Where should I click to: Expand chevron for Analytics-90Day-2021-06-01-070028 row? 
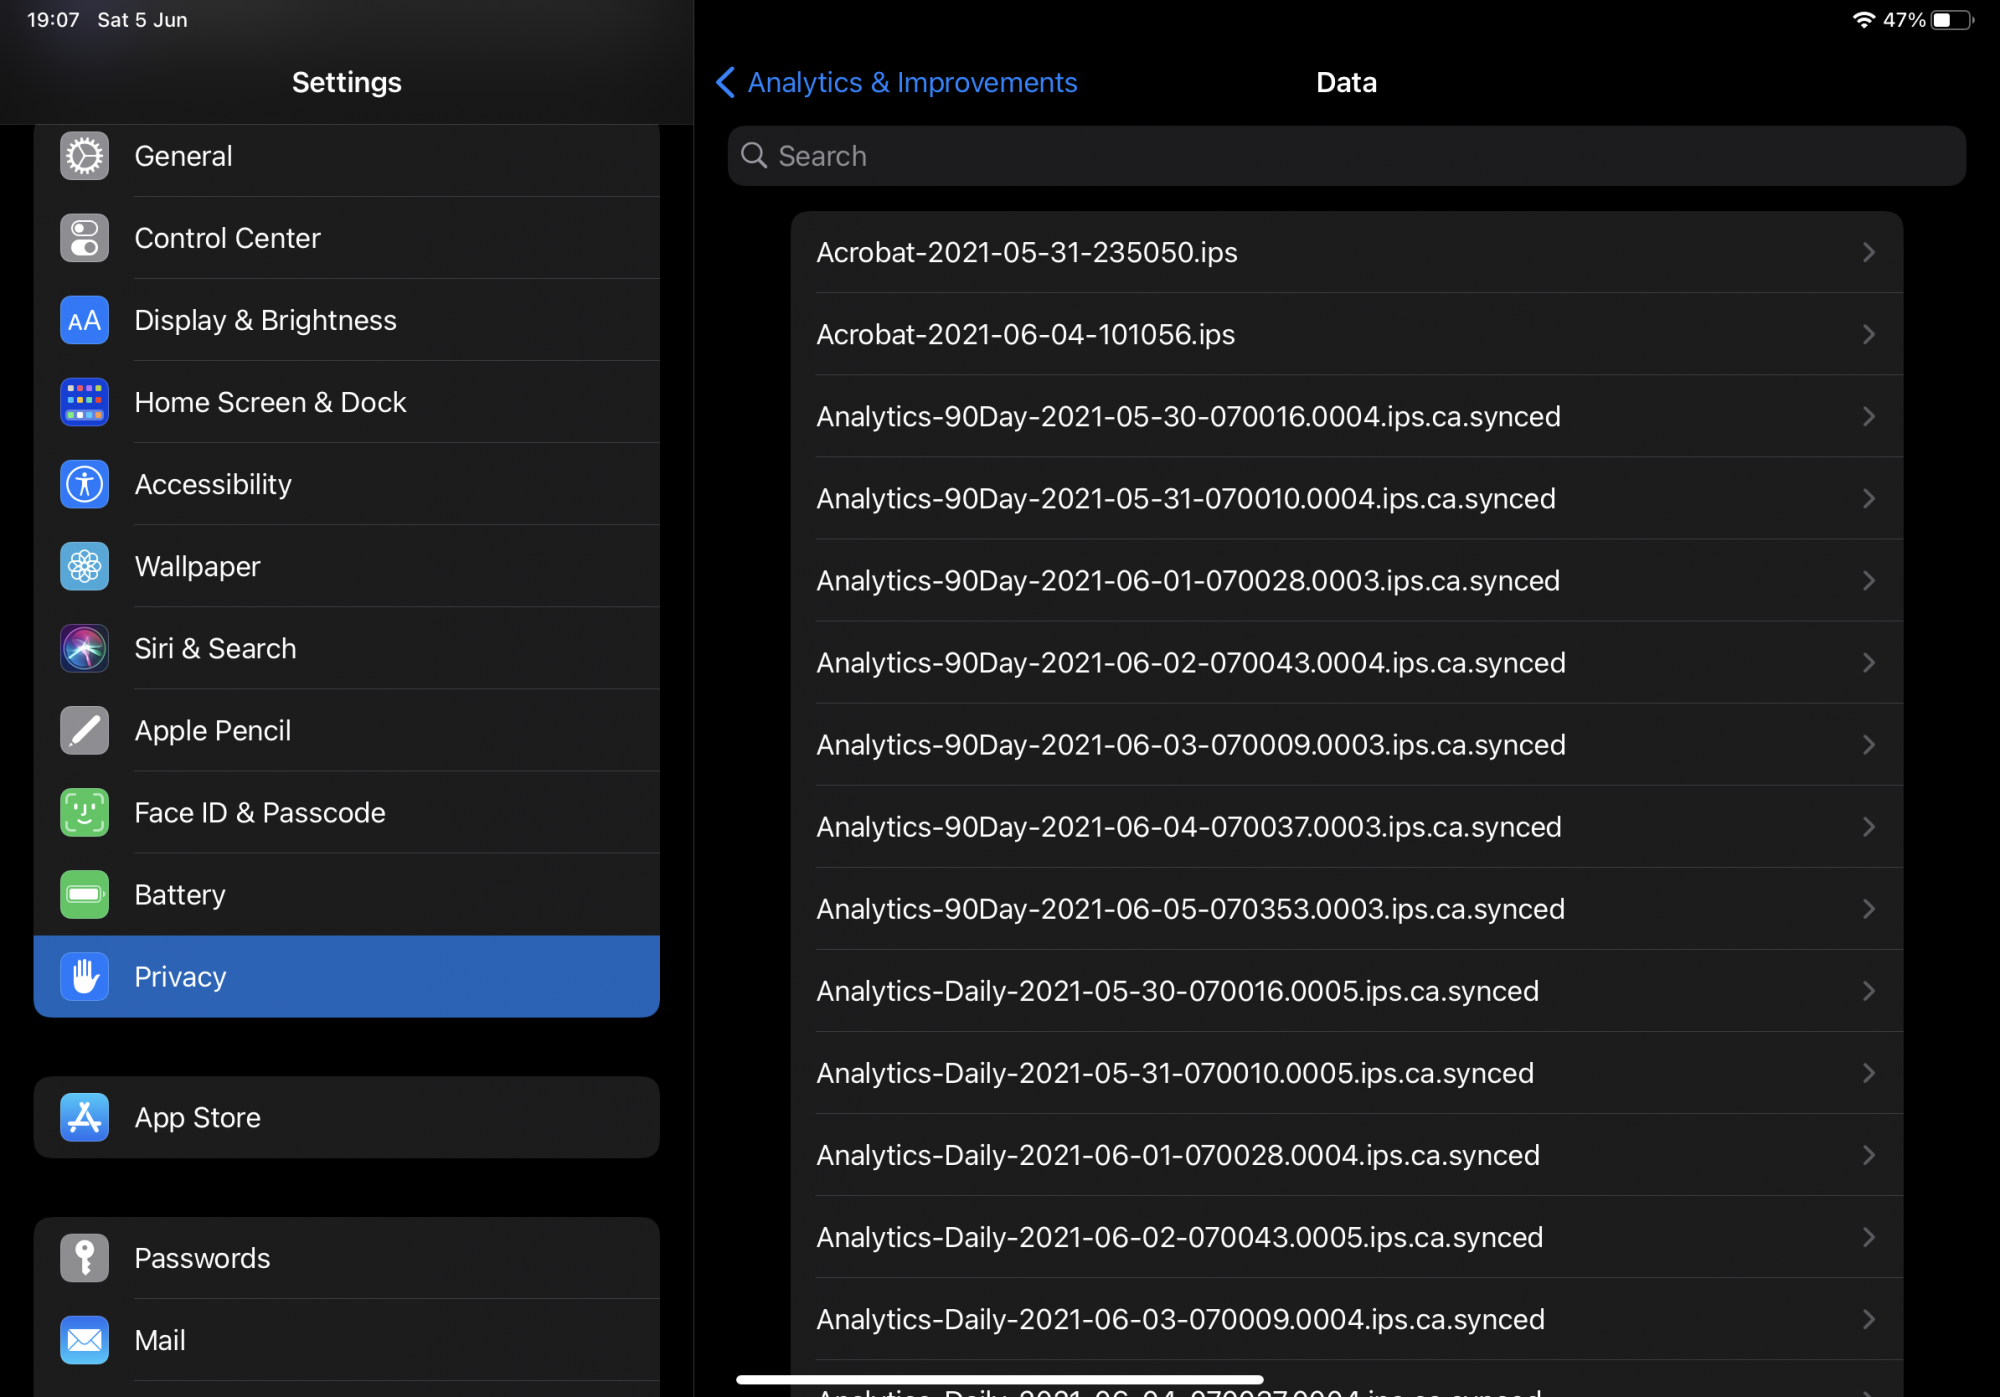(x=1868, y=580)
